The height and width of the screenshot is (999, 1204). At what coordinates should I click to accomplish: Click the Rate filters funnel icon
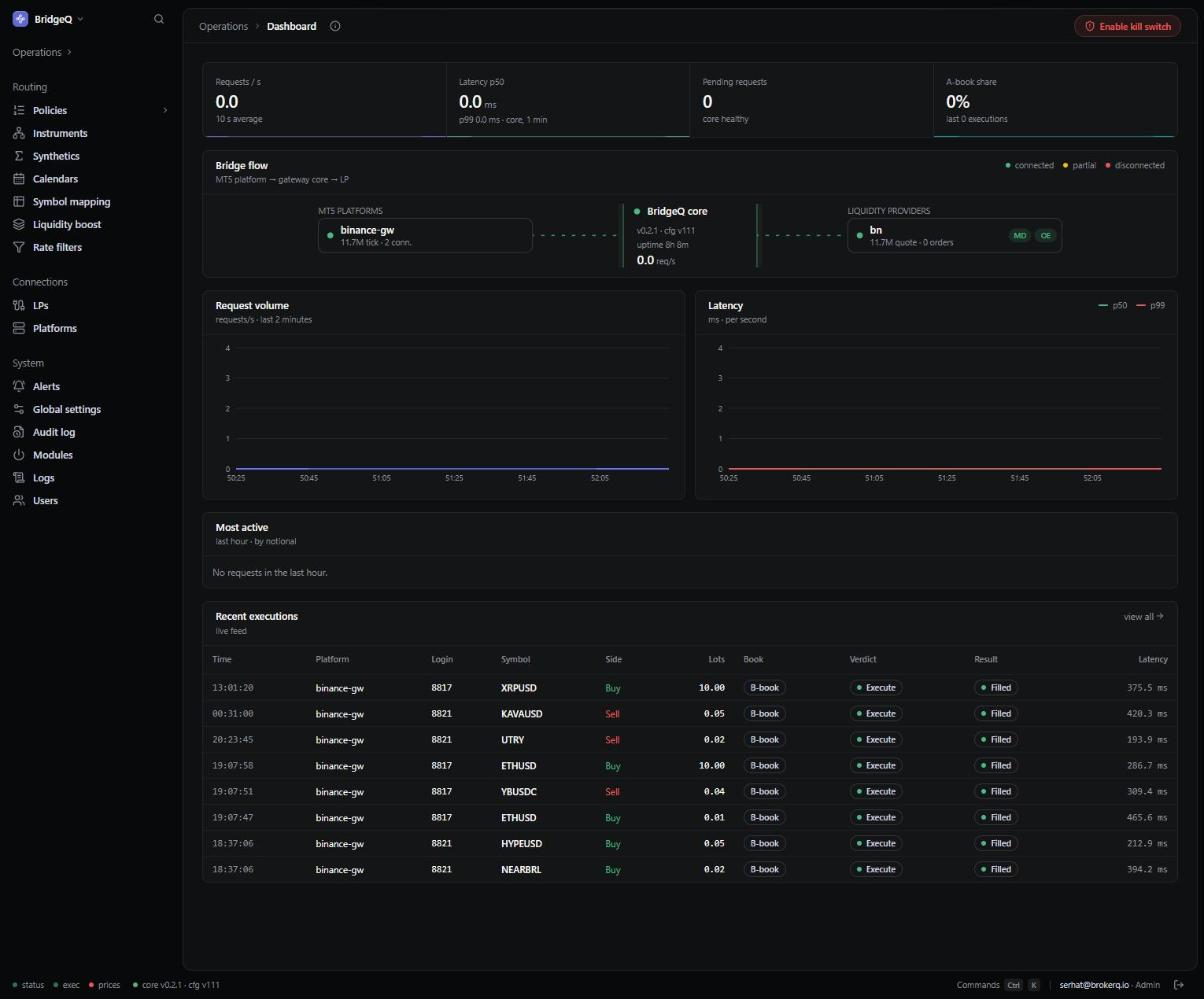pos(19,247)
